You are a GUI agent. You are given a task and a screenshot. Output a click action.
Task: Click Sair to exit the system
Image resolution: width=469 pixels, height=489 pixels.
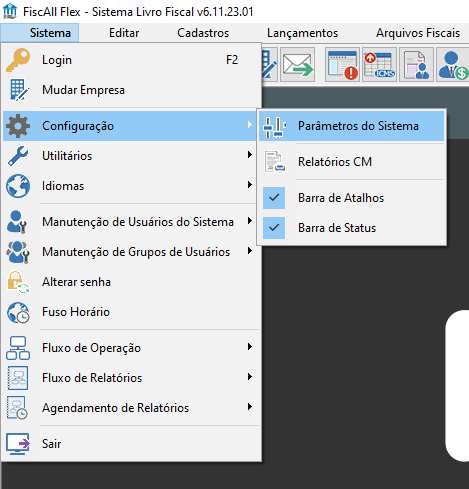(131, 444)
